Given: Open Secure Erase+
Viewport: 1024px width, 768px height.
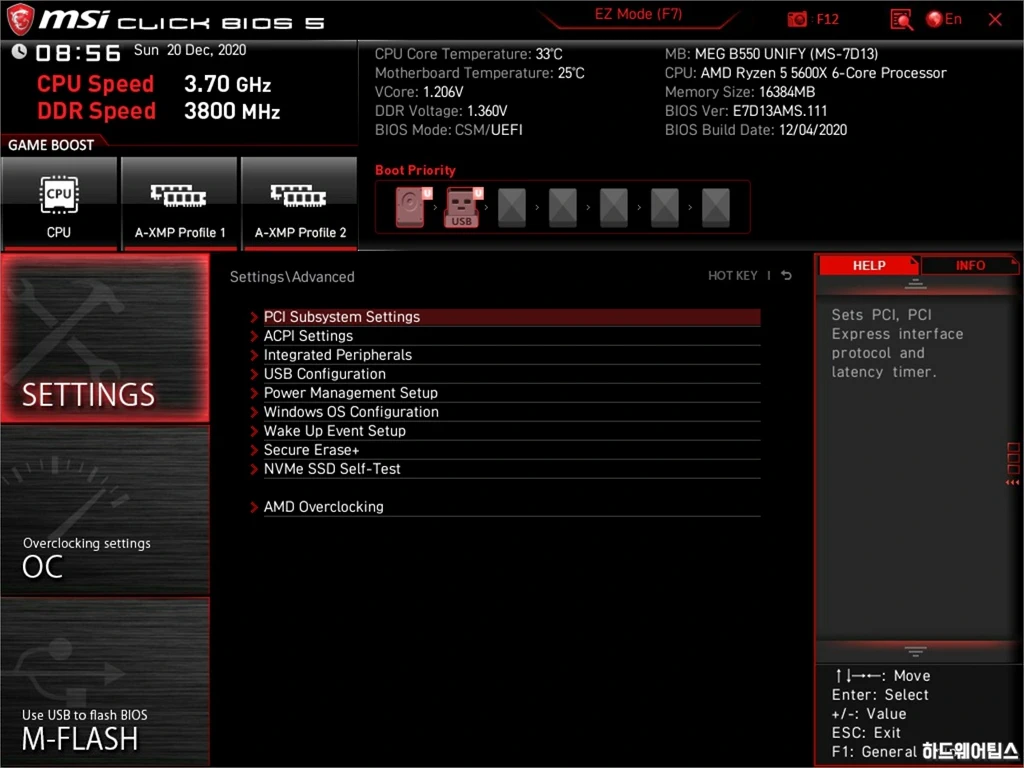Looking at the screenshot, I should 511,449.
